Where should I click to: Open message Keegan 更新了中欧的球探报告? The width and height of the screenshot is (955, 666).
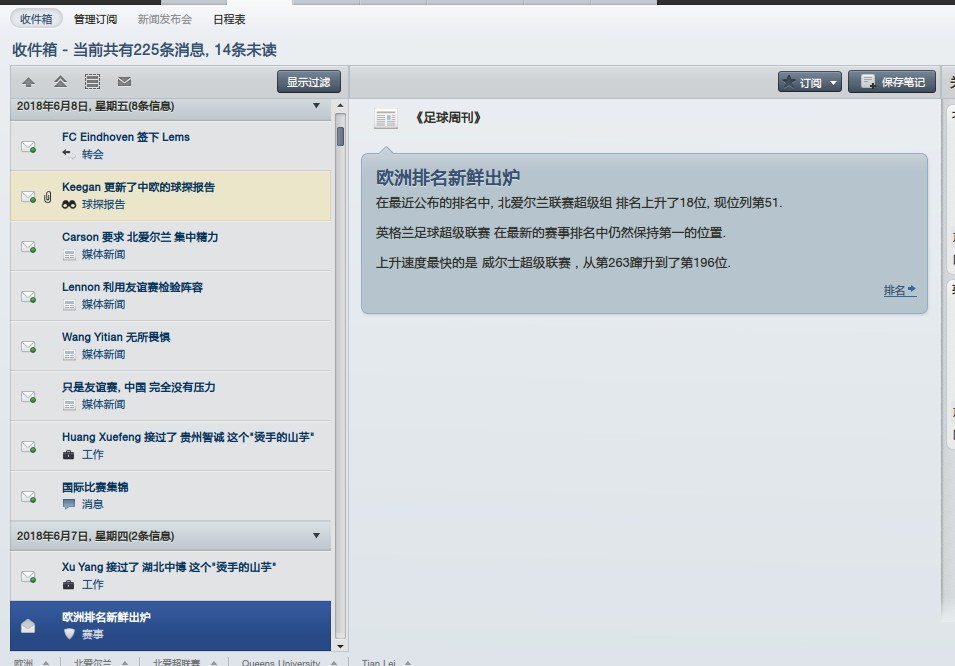171,196
